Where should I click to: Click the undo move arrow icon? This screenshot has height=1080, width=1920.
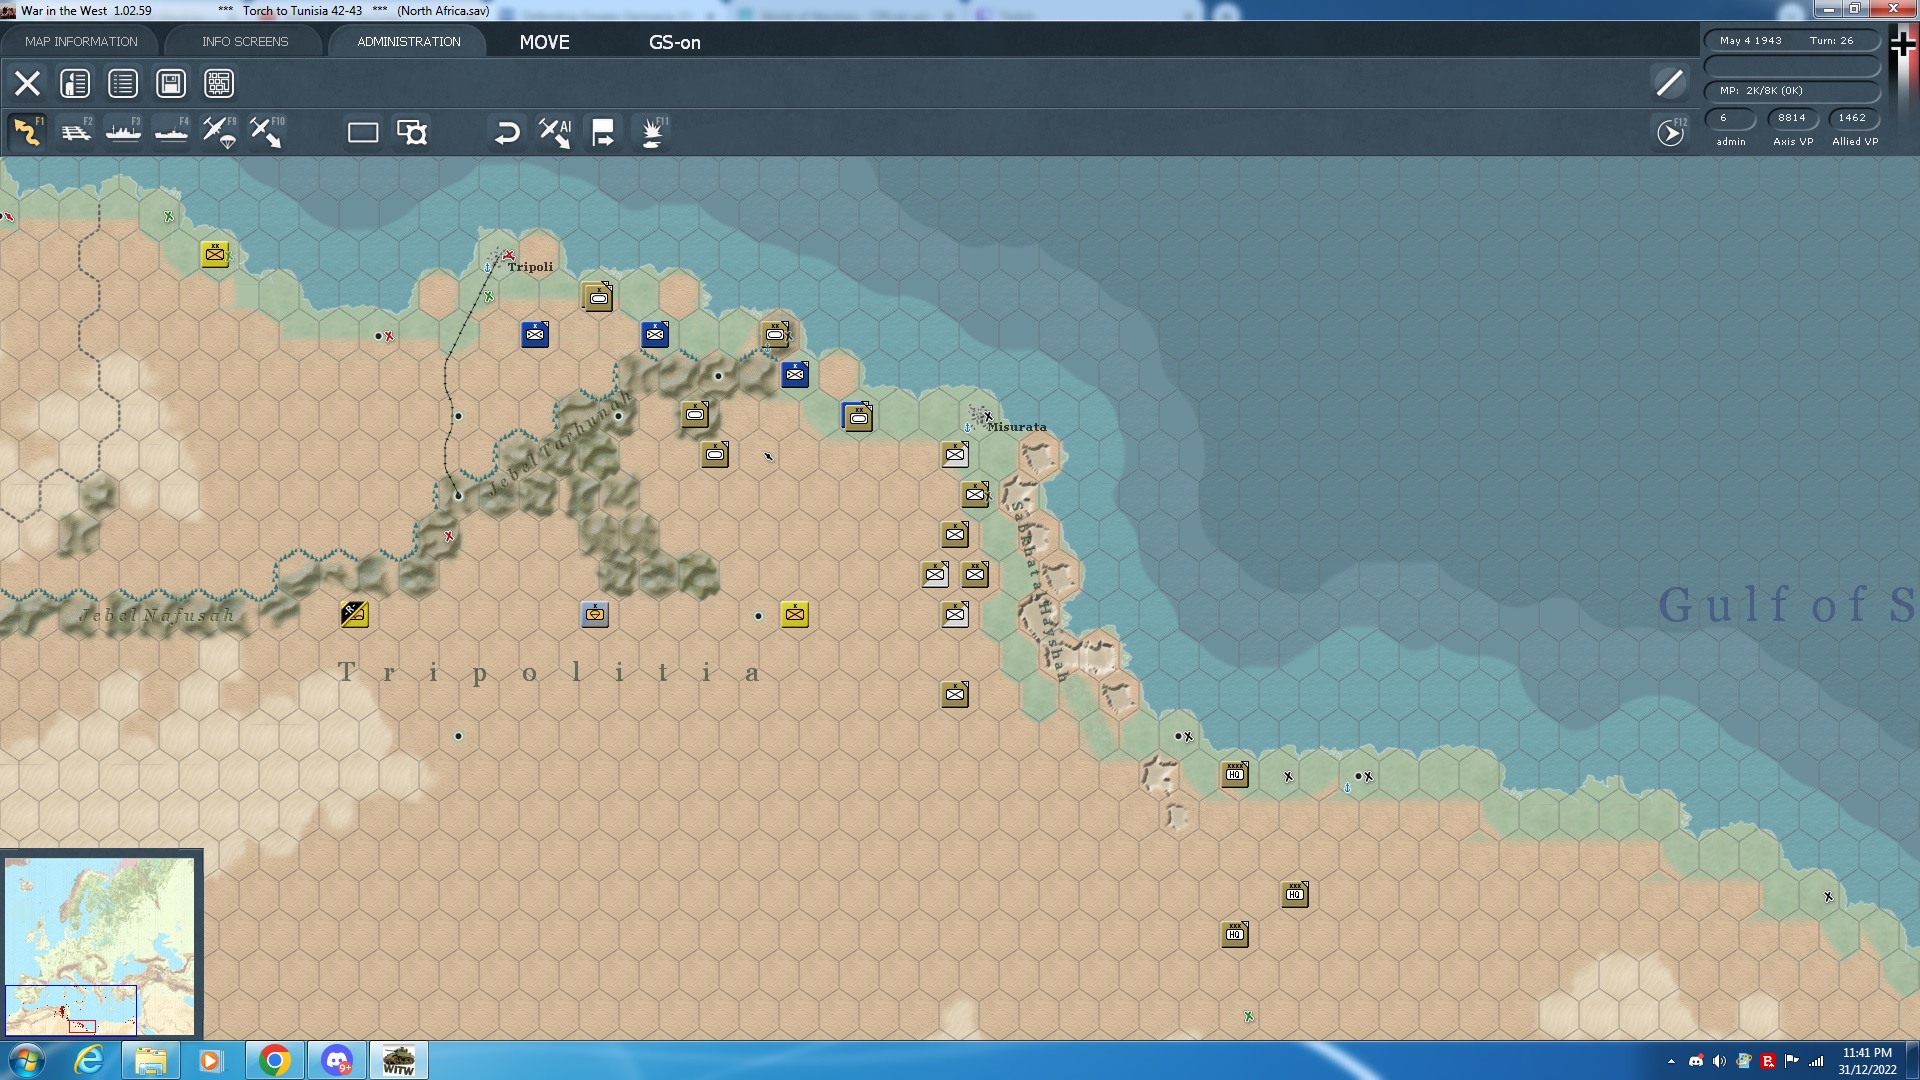[x=507, y=132]
